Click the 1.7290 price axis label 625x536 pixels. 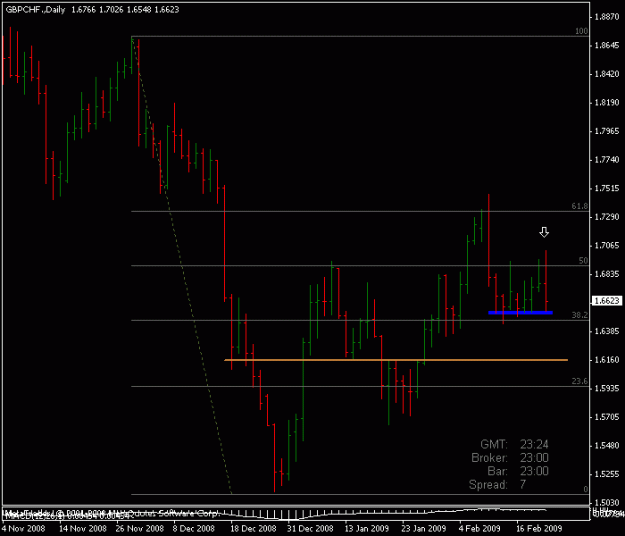[607, 217]
